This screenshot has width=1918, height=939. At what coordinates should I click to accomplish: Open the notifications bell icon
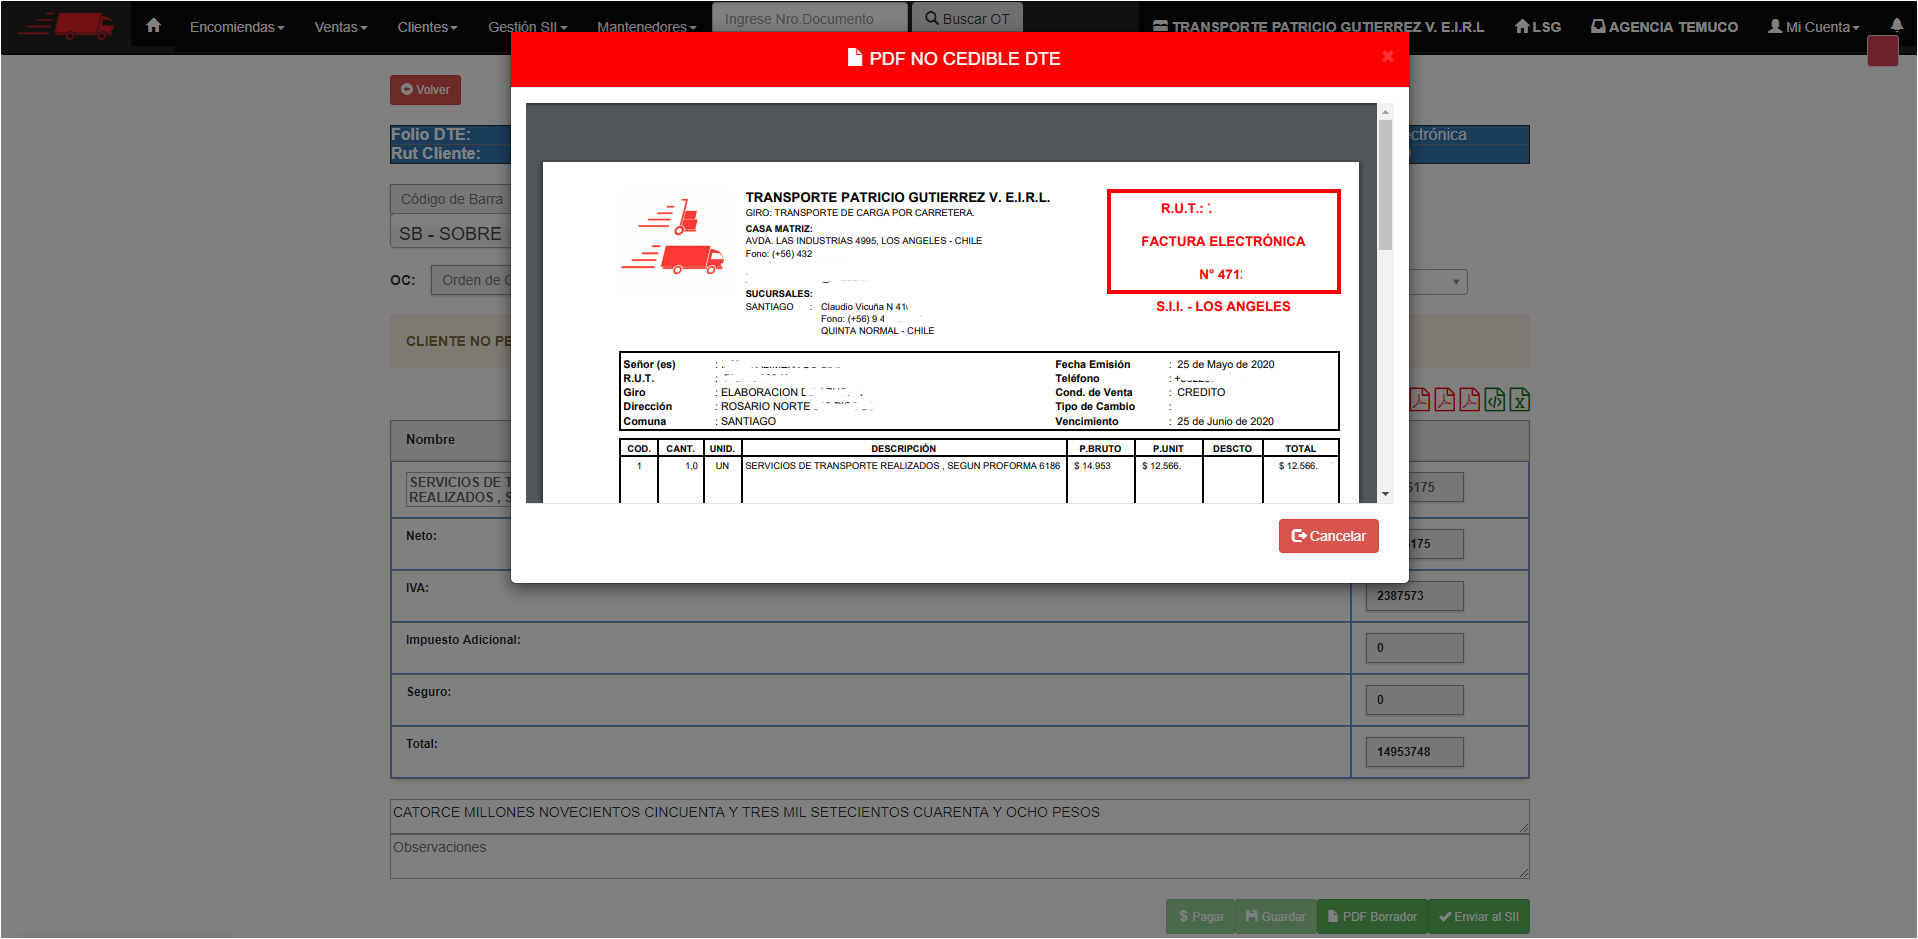point(1896,25)
